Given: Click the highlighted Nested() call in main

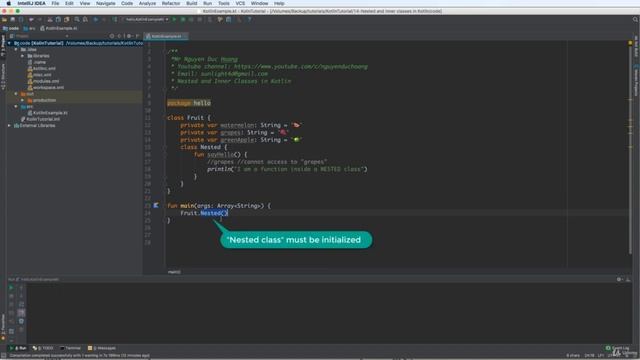Looking at the screenshot, I should click(214, 213).
